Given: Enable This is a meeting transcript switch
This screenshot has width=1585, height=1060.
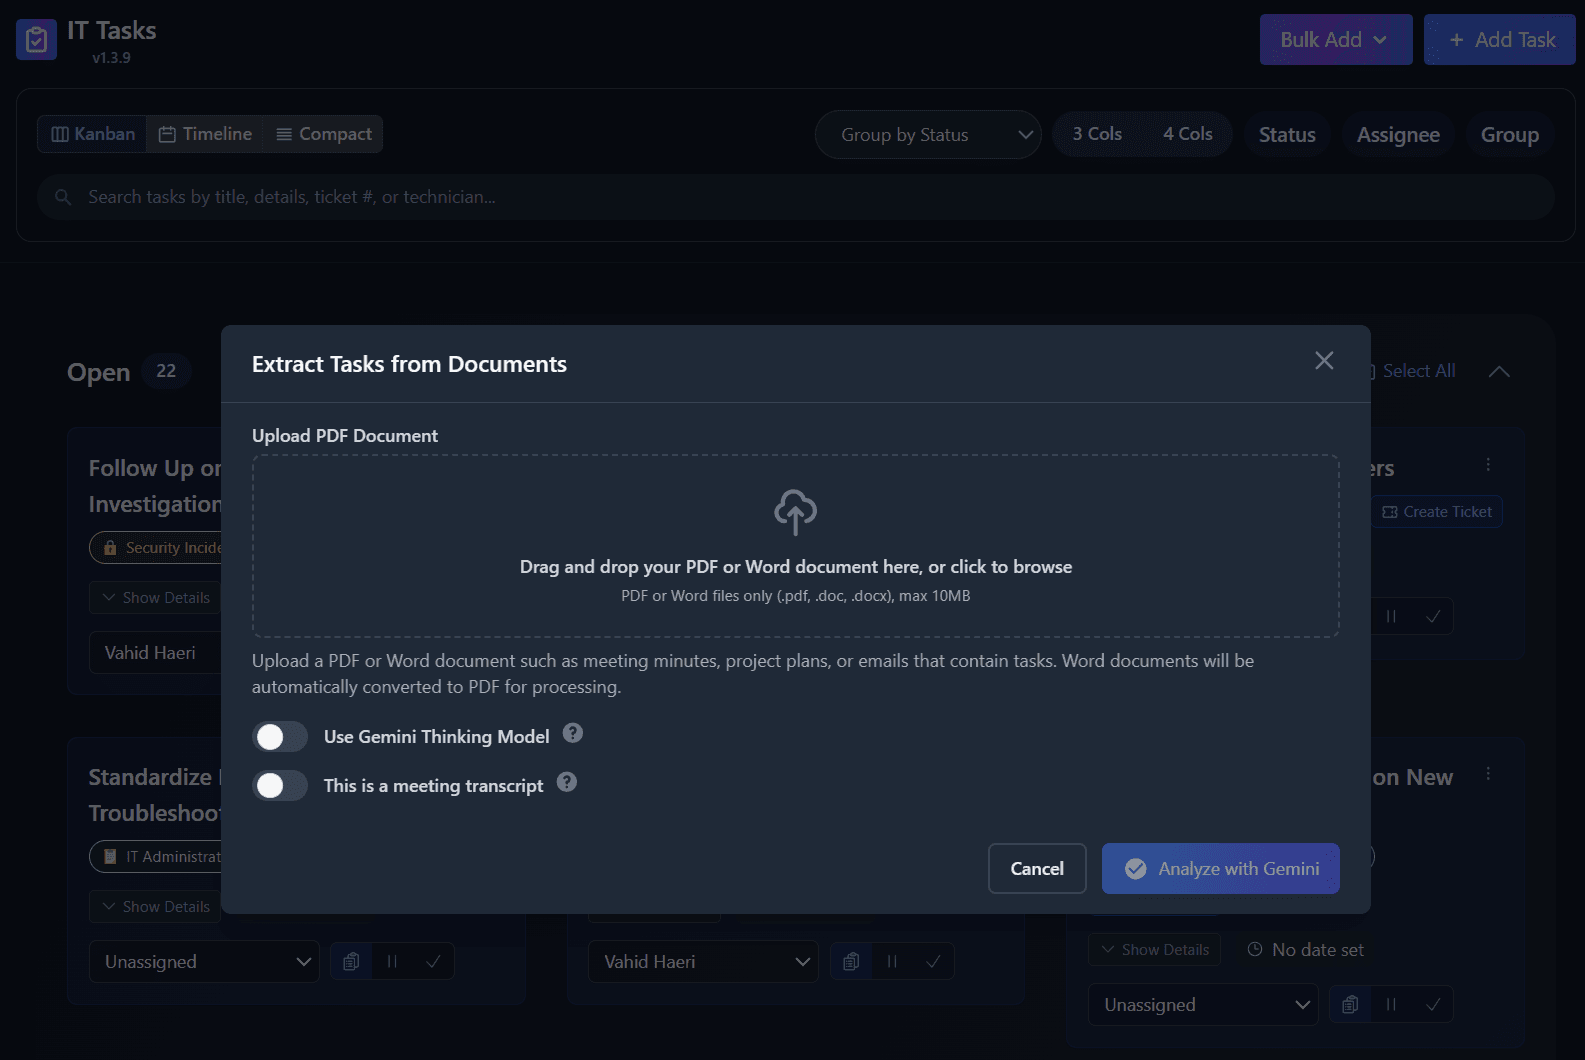Looking at the screenshot, I should pos(280,785).
